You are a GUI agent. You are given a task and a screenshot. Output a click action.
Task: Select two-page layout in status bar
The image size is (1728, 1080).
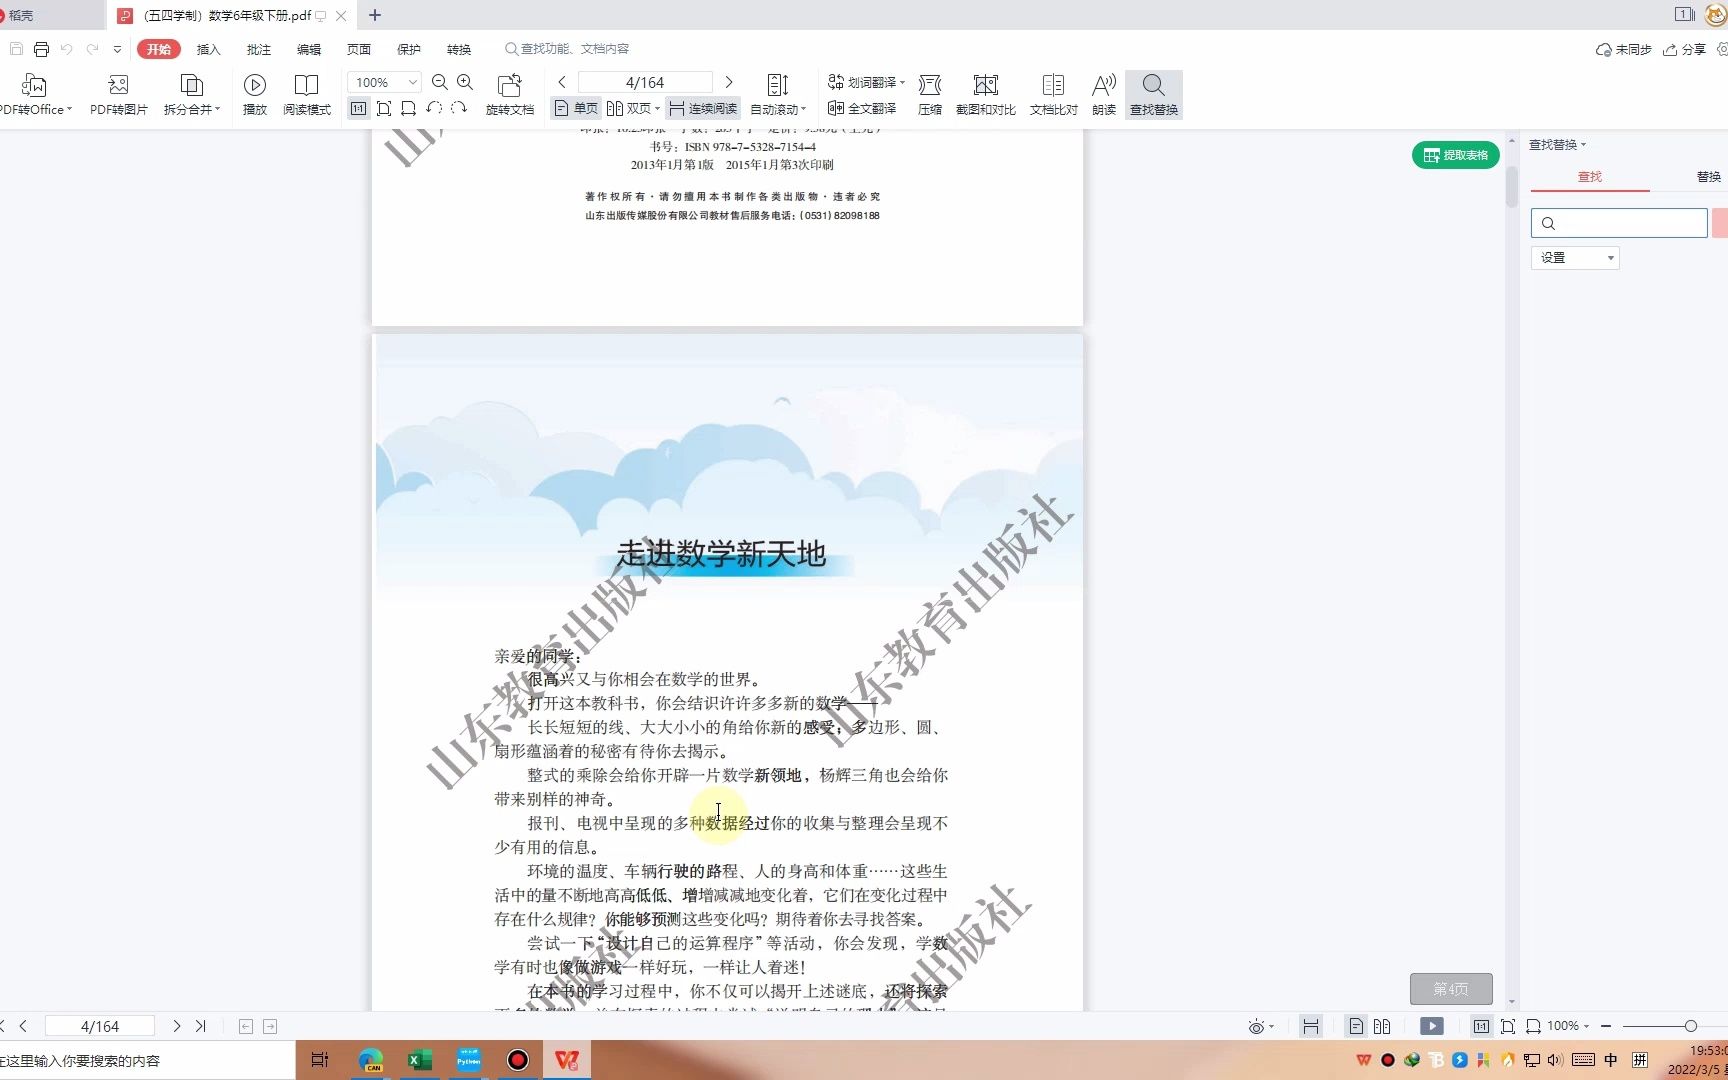click(1382, 1026)
